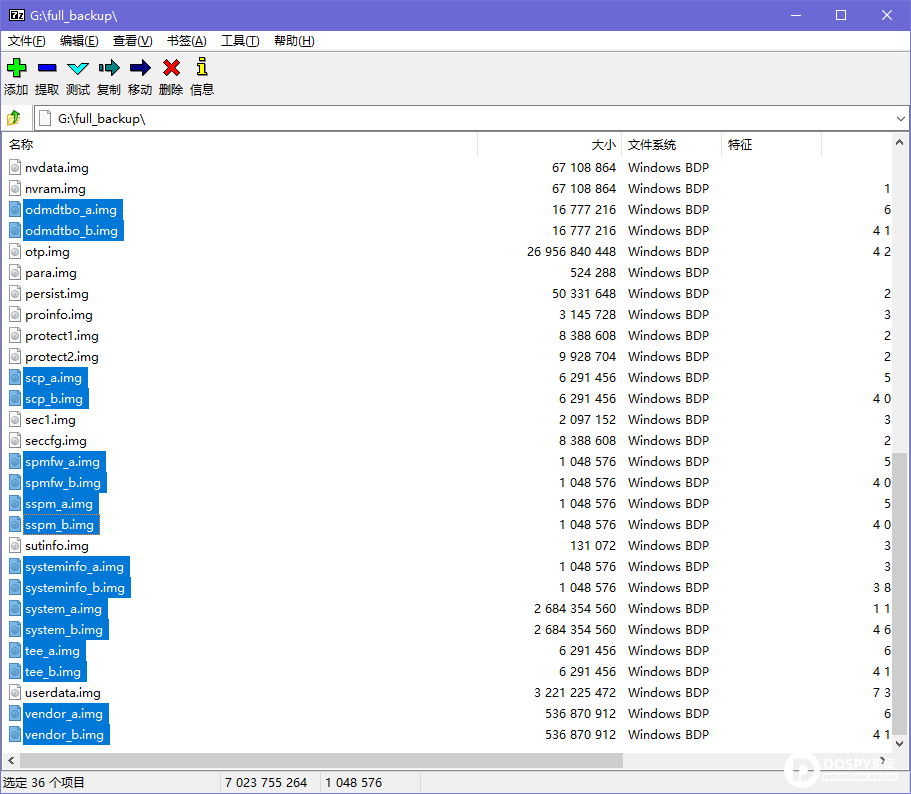This screenshot has height=794, width=911.
Task: Select the system_b.img file name
Action: click(x=64, y=630)
